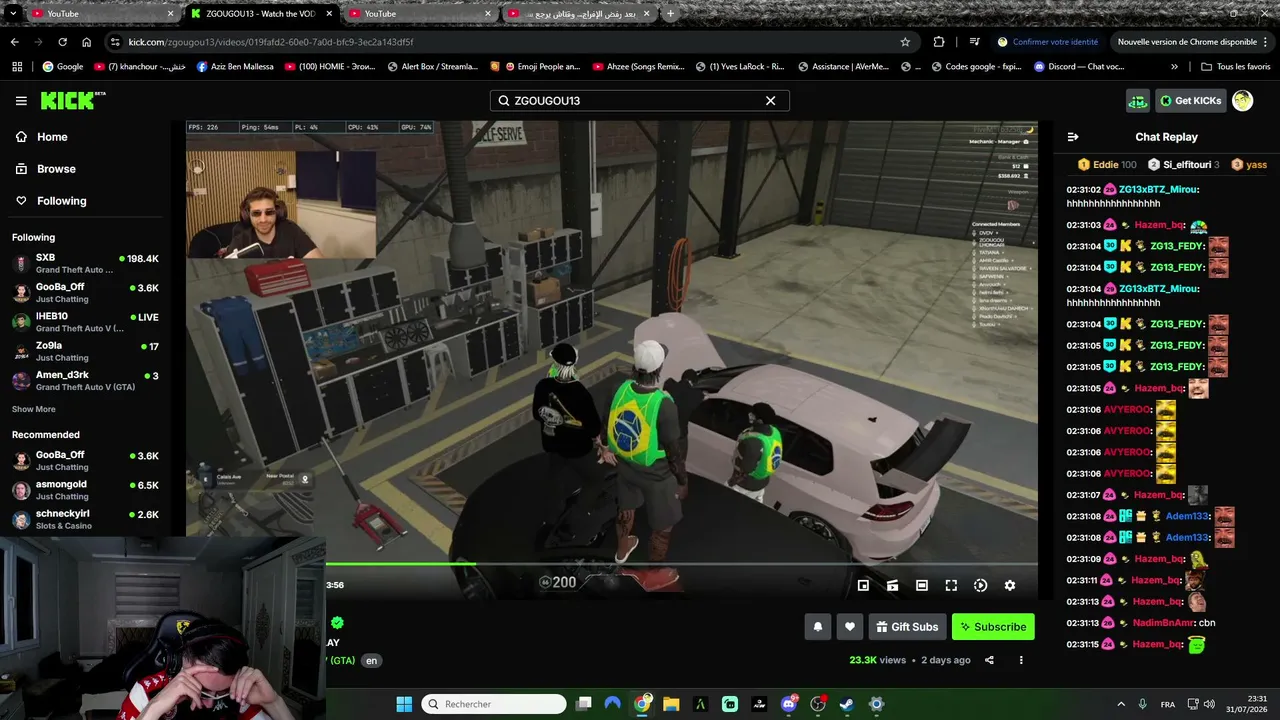
Task: Clear the ZGOUGOU13 search with the X
Action: (x=771, y=101)
